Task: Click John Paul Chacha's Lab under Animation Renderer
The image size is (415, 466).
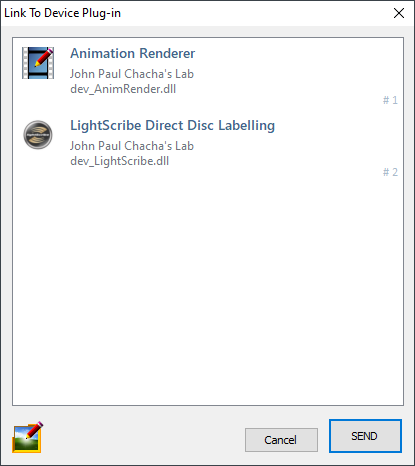Action: [x=132, y=74]
